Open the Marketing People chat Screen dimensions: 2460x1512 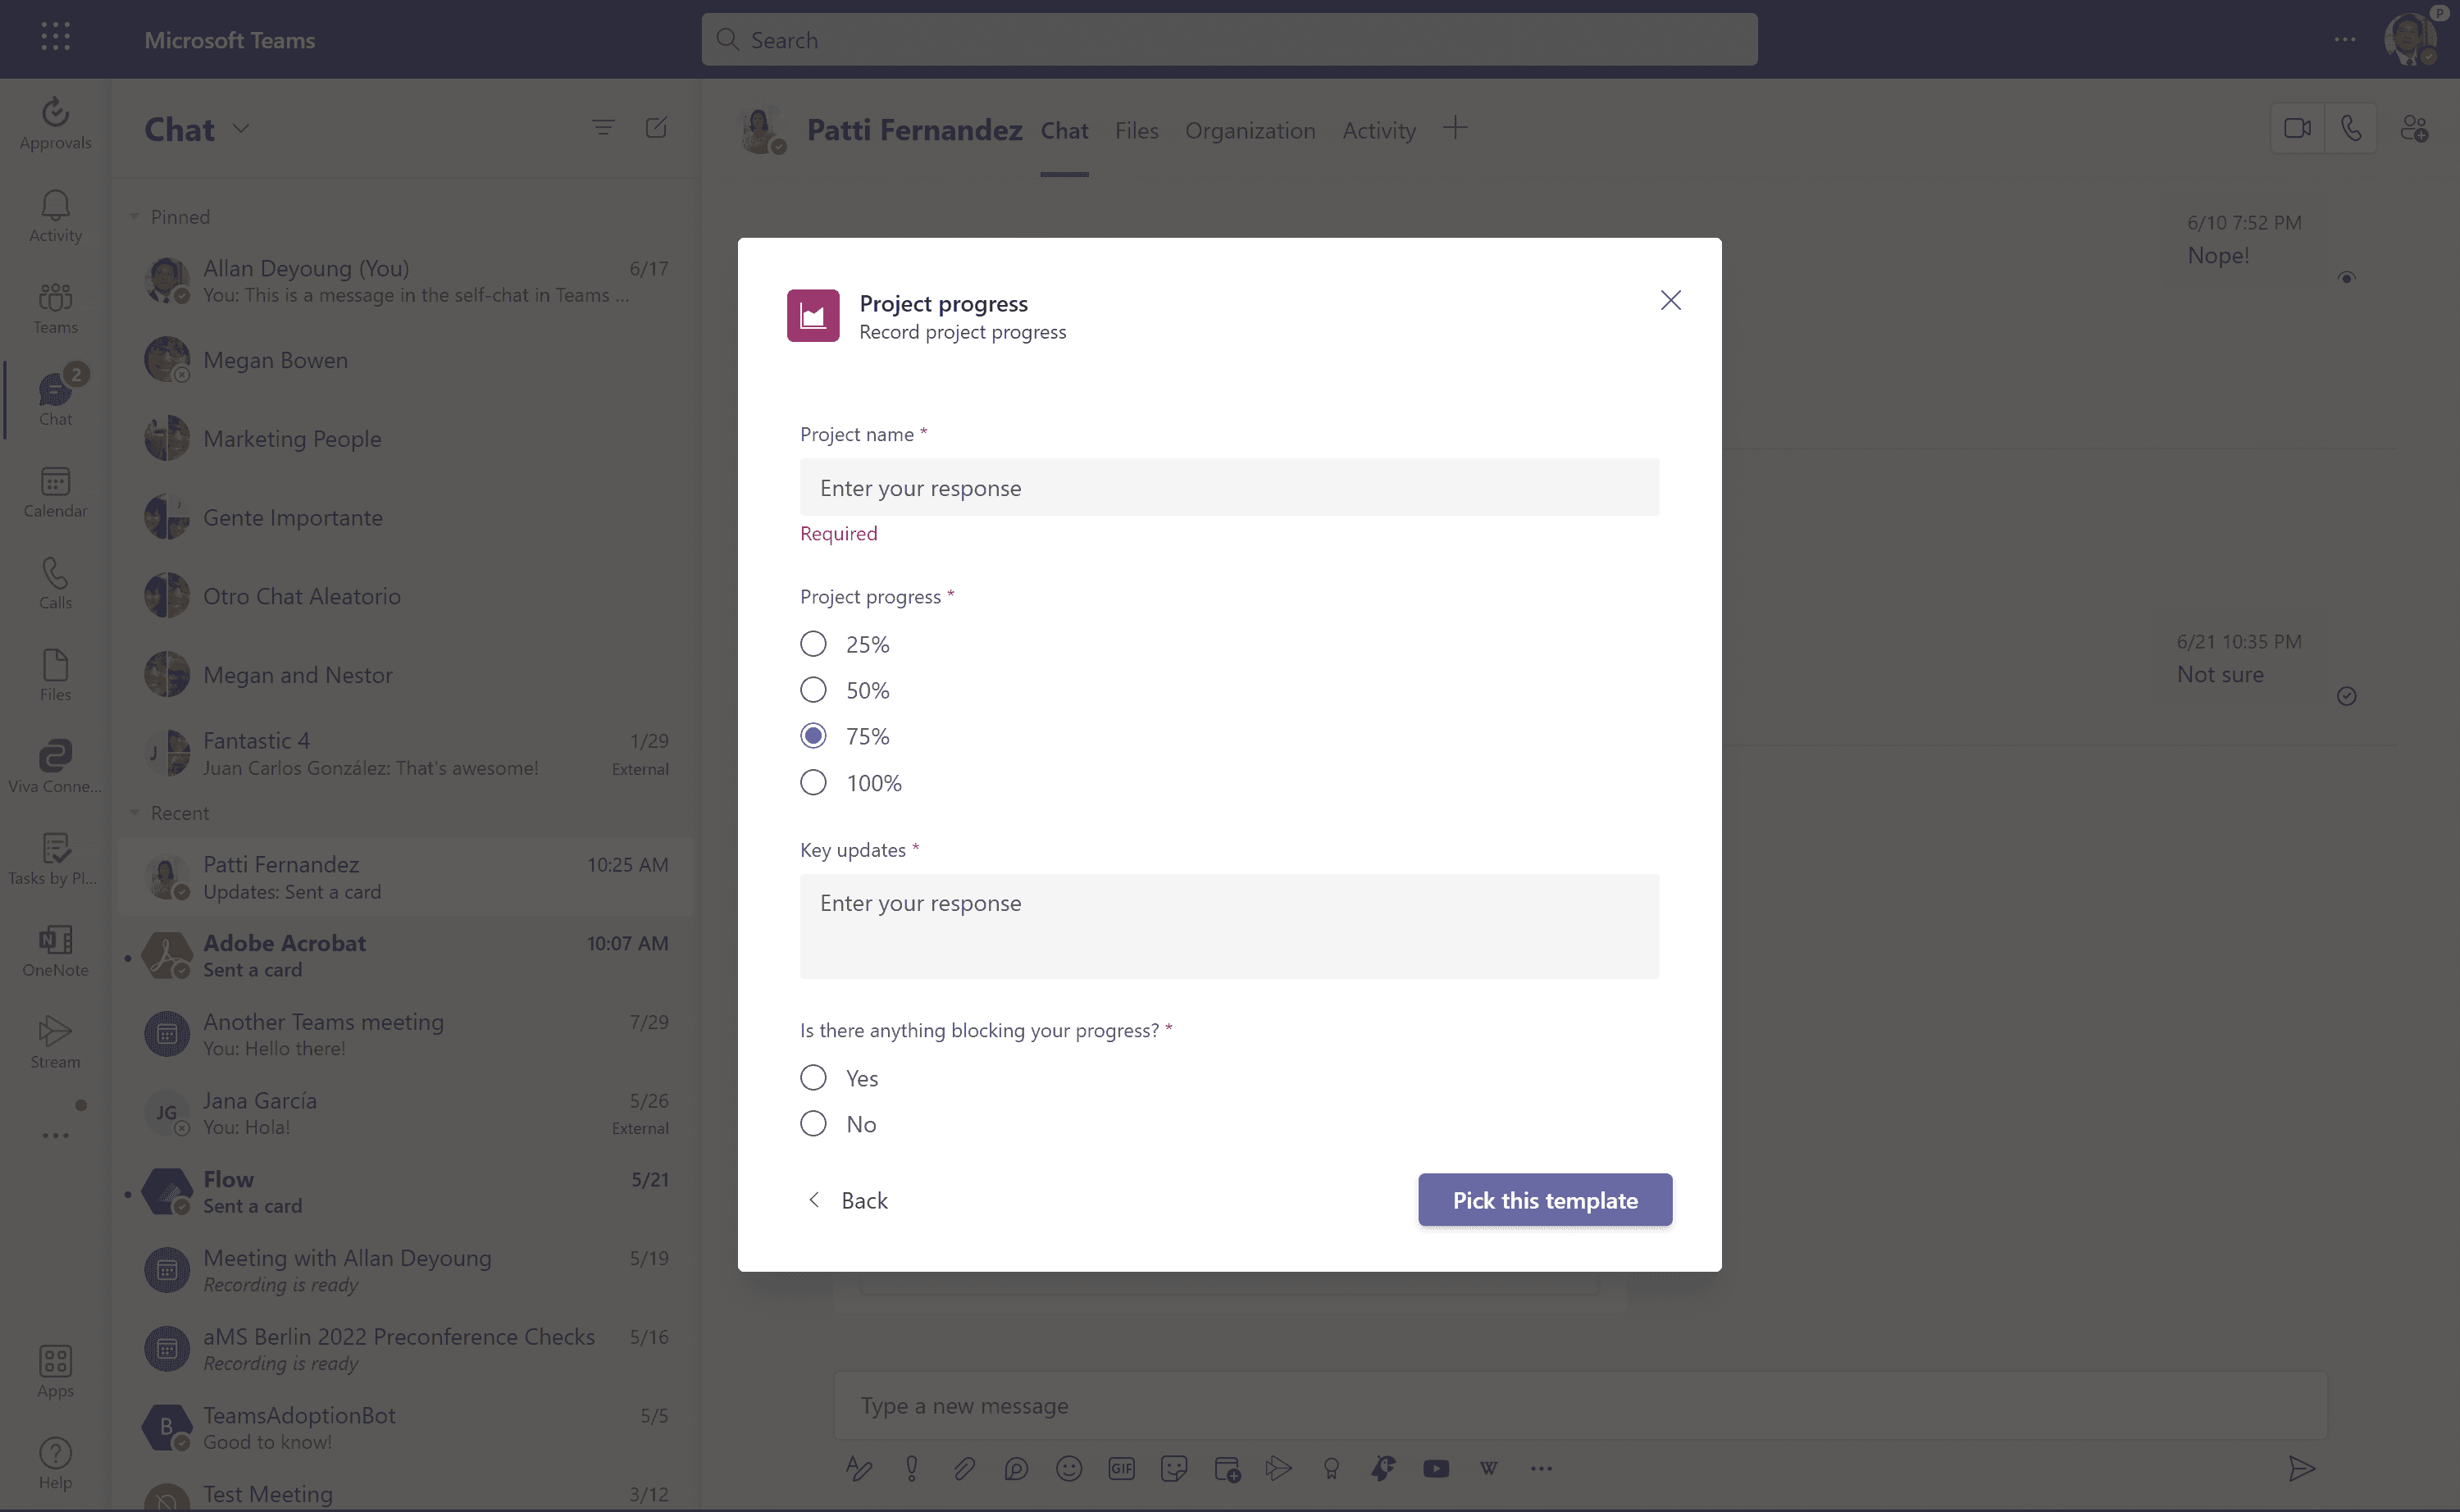point(406,438)
